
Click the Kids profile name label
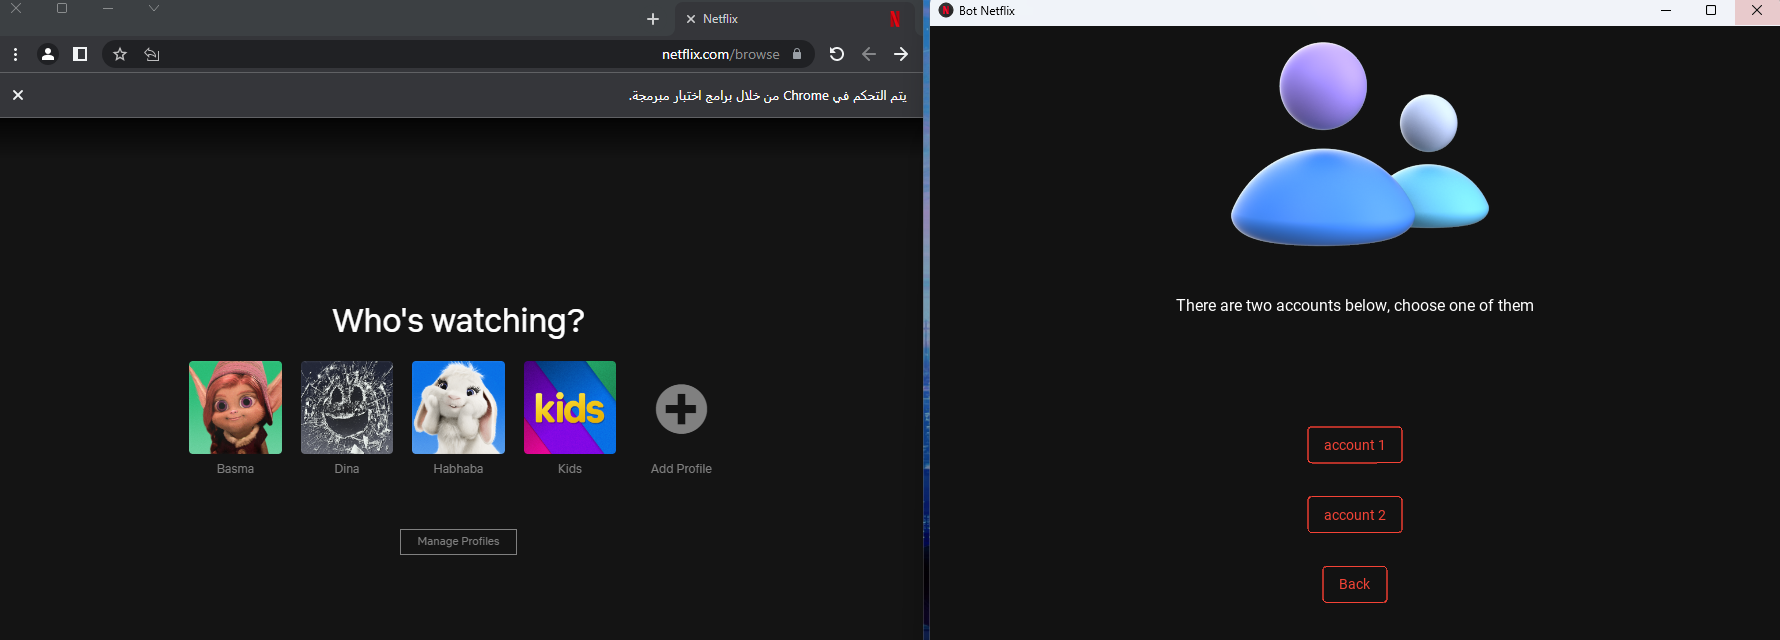[570, 469]
